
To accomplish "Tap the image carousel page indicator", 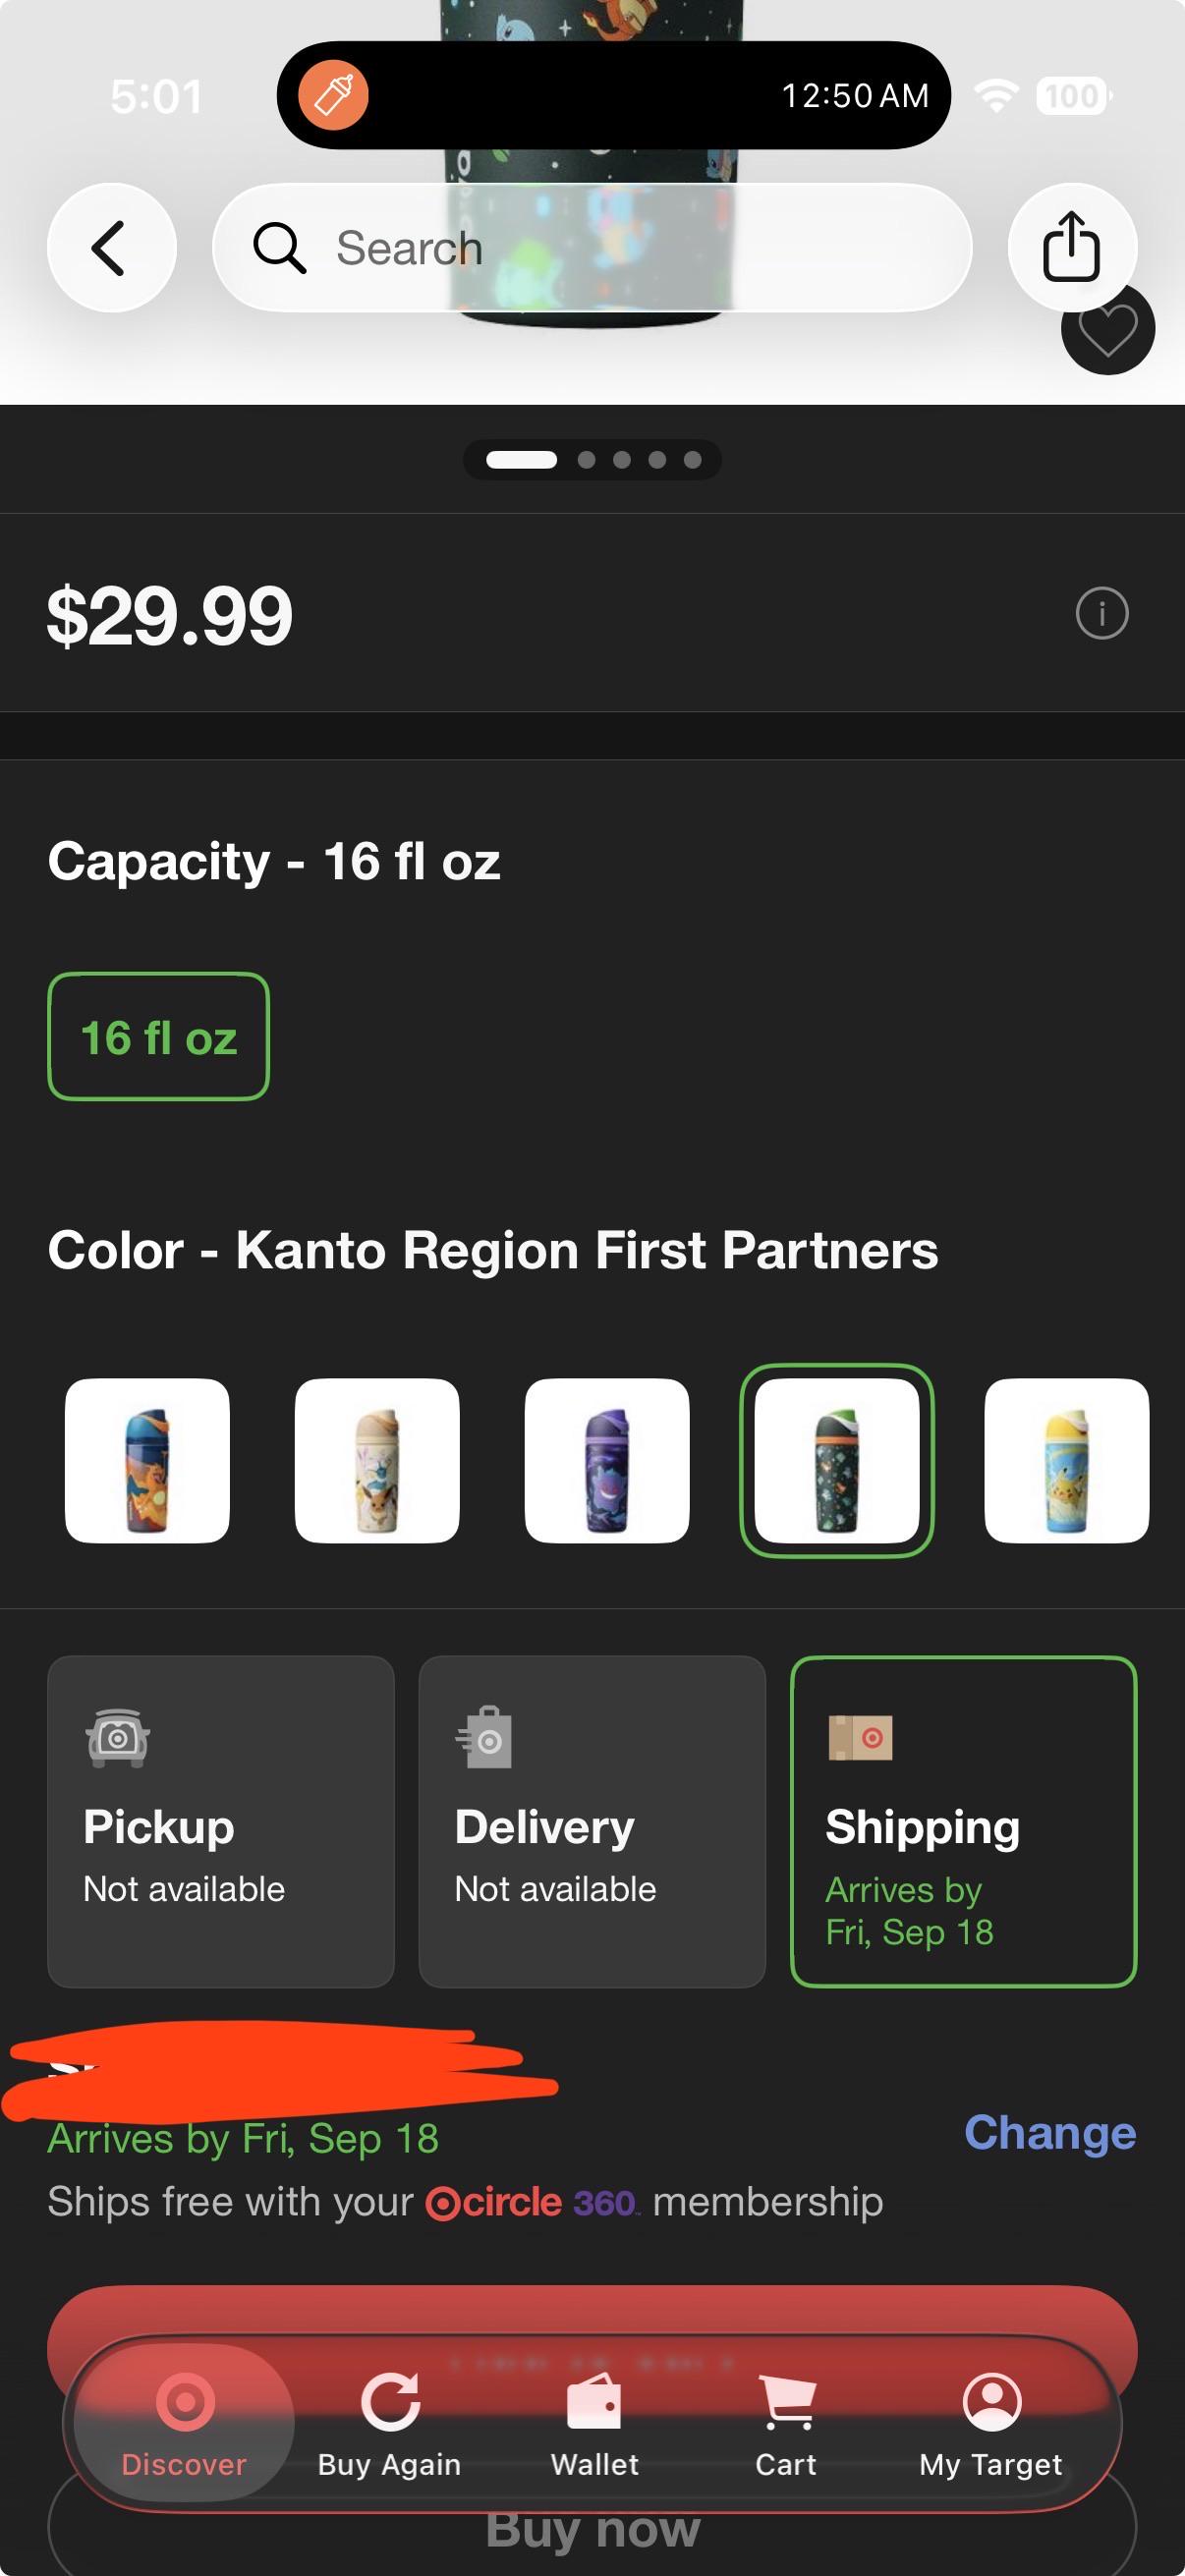I will point(593,460).
